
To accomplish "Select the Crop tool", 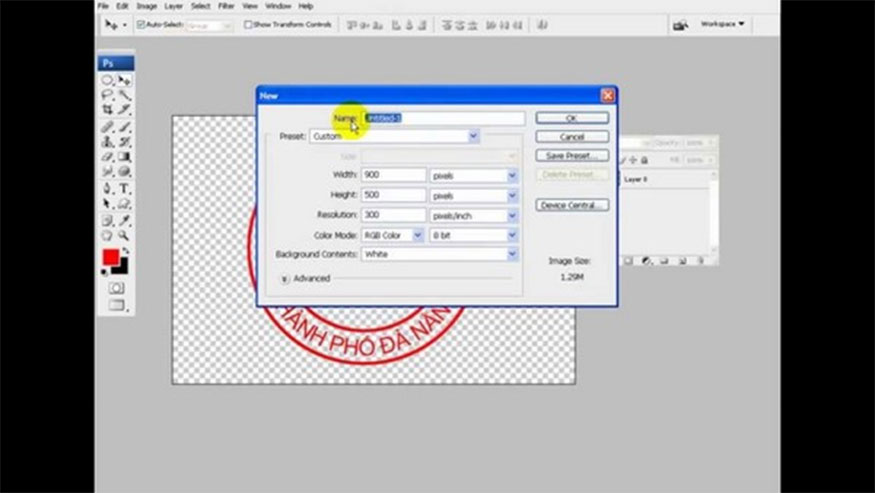I will [107, 110].
